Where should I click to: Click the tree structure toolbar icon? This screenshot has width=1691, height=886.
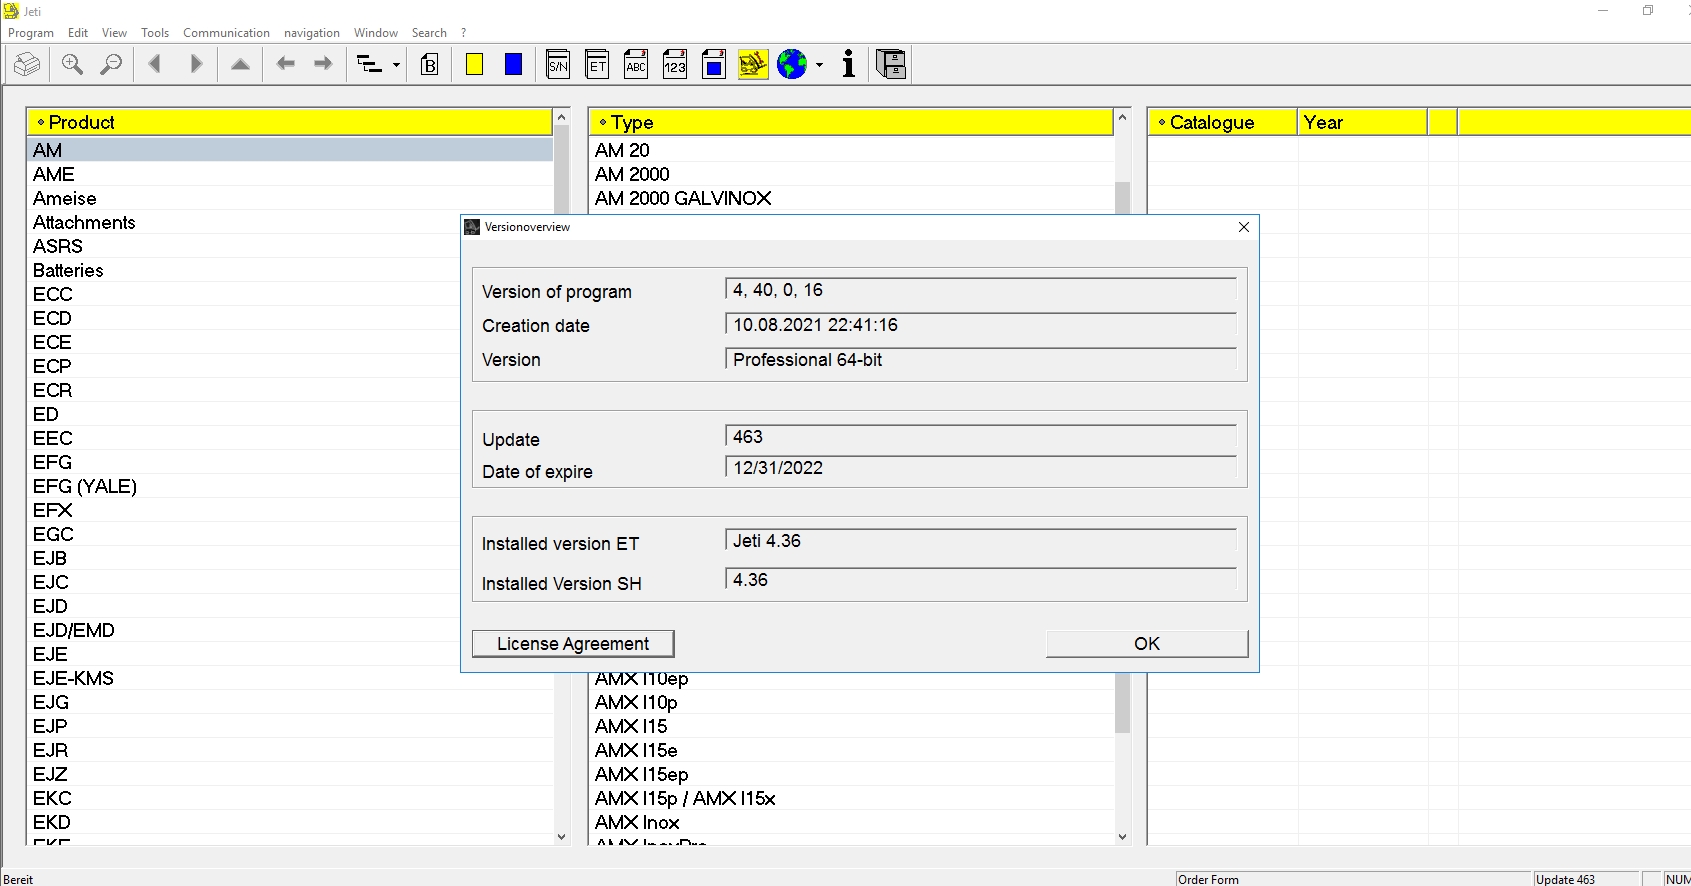click(370, 65)
